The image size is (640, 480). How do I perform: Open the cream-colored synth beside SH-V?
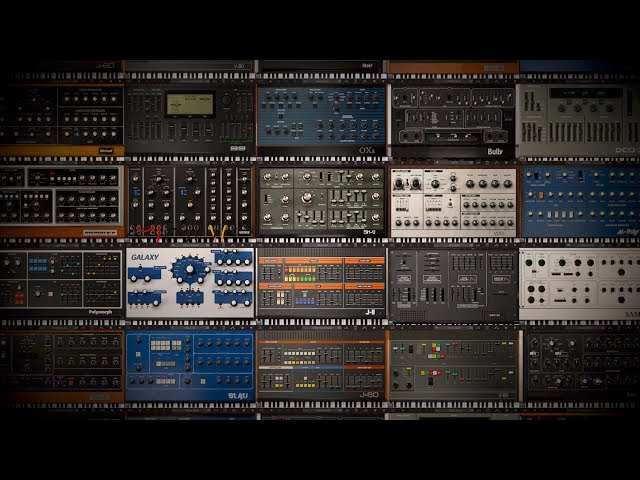453,202
